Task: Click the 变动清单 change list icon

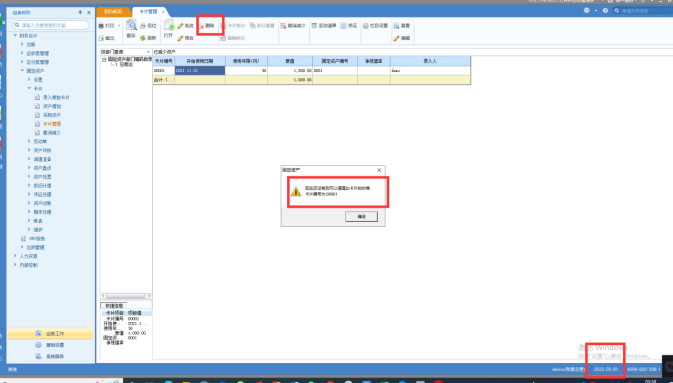Action: click(314, 26)
